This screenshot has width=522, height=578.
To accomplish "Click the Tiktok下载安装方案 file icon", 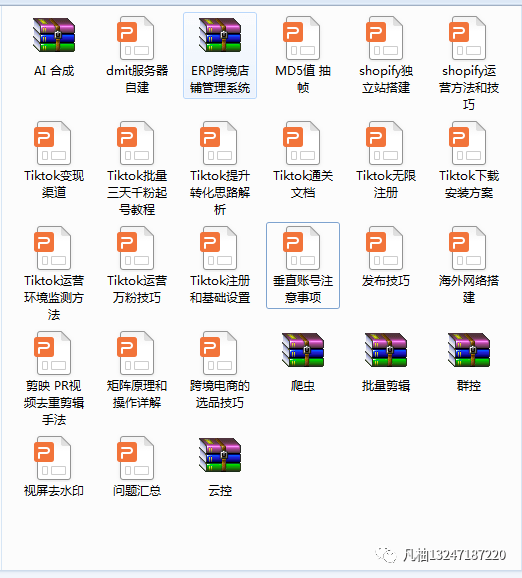I will click(467, 143).
